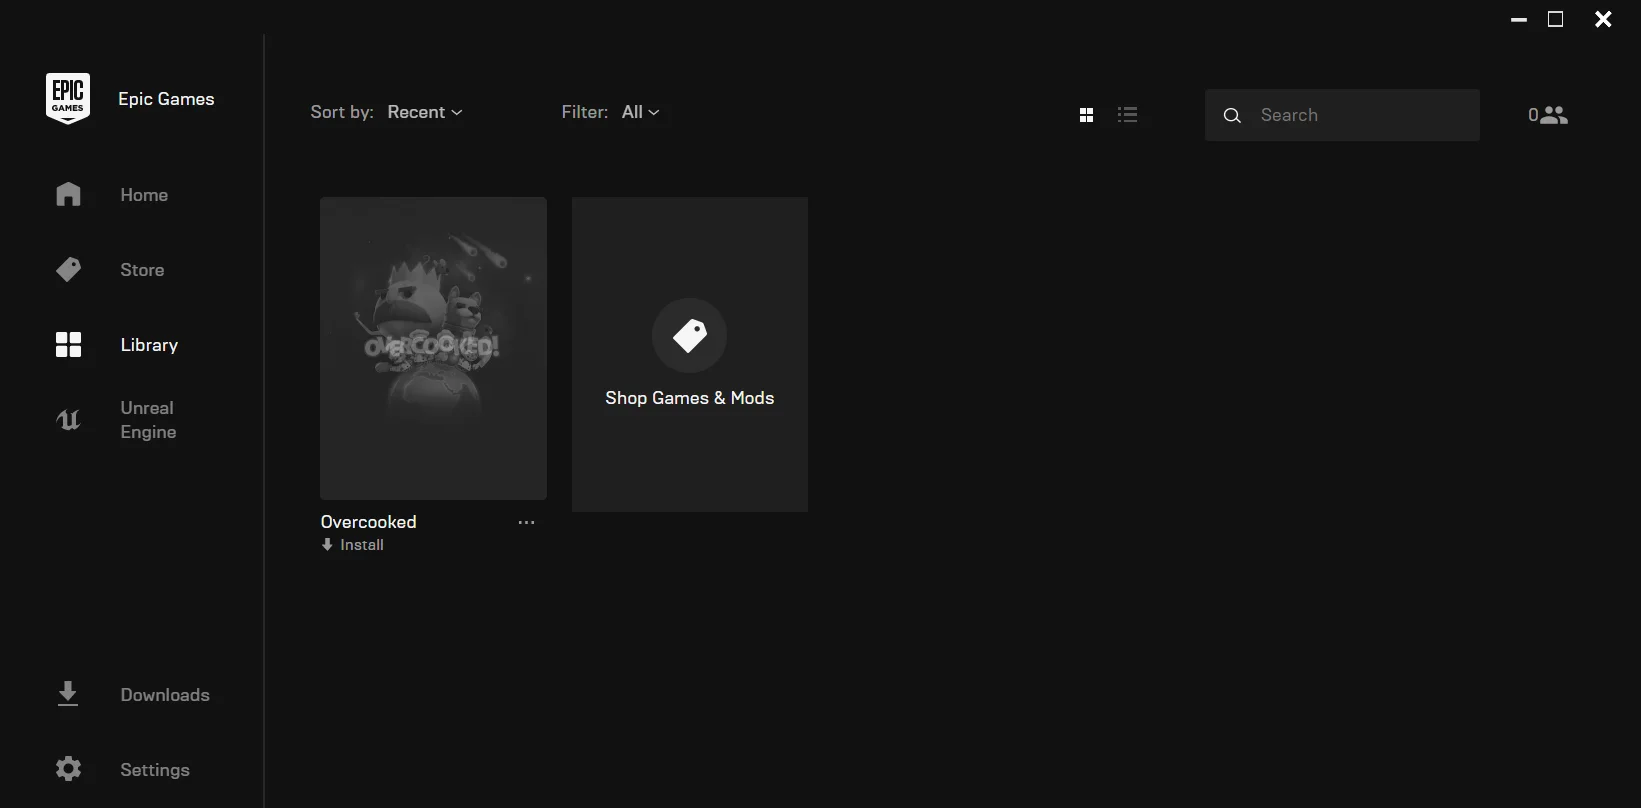
Task: Expand the Filter All dropdown
Action: (641, 112)
